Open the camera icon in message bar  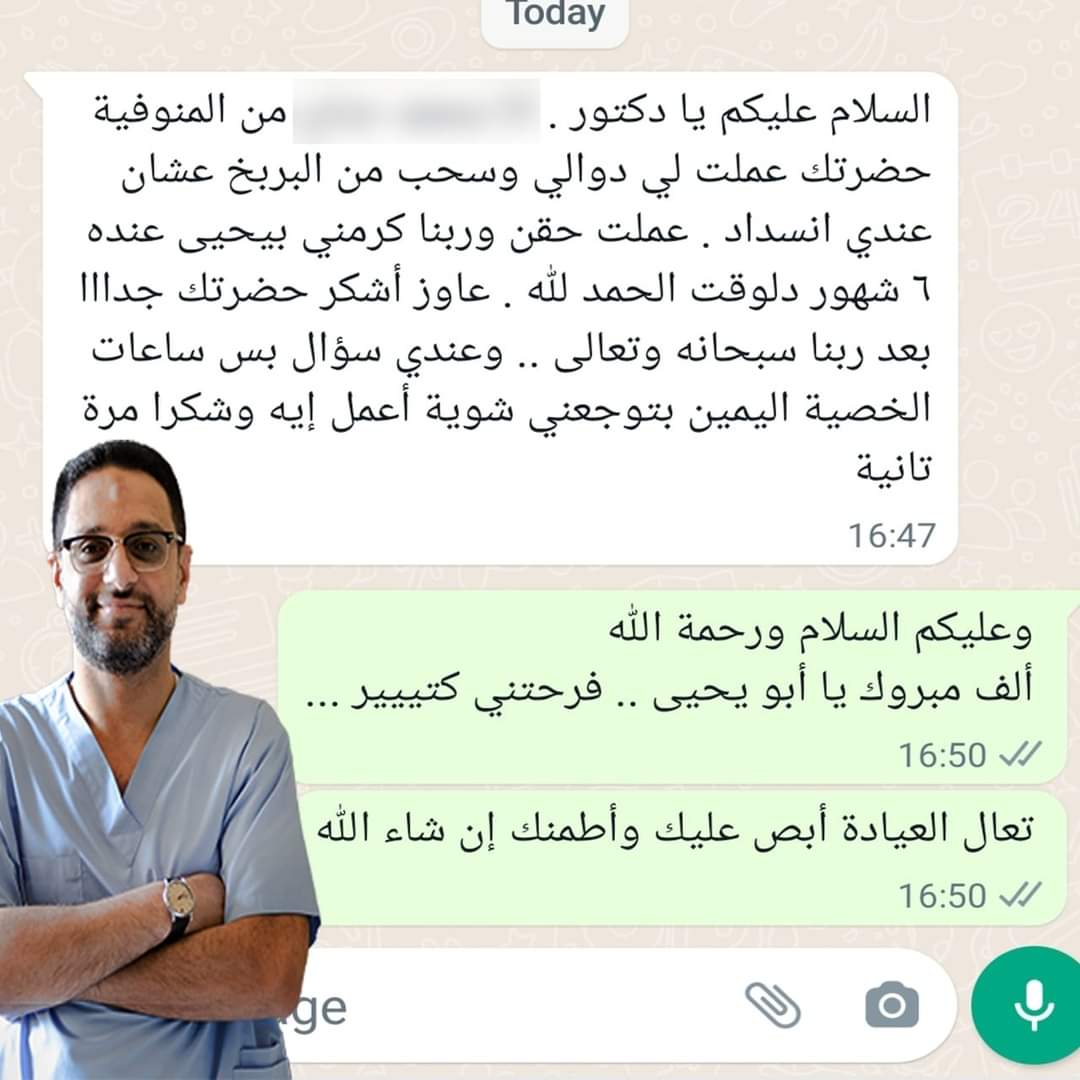click(x=892, y=1005)
